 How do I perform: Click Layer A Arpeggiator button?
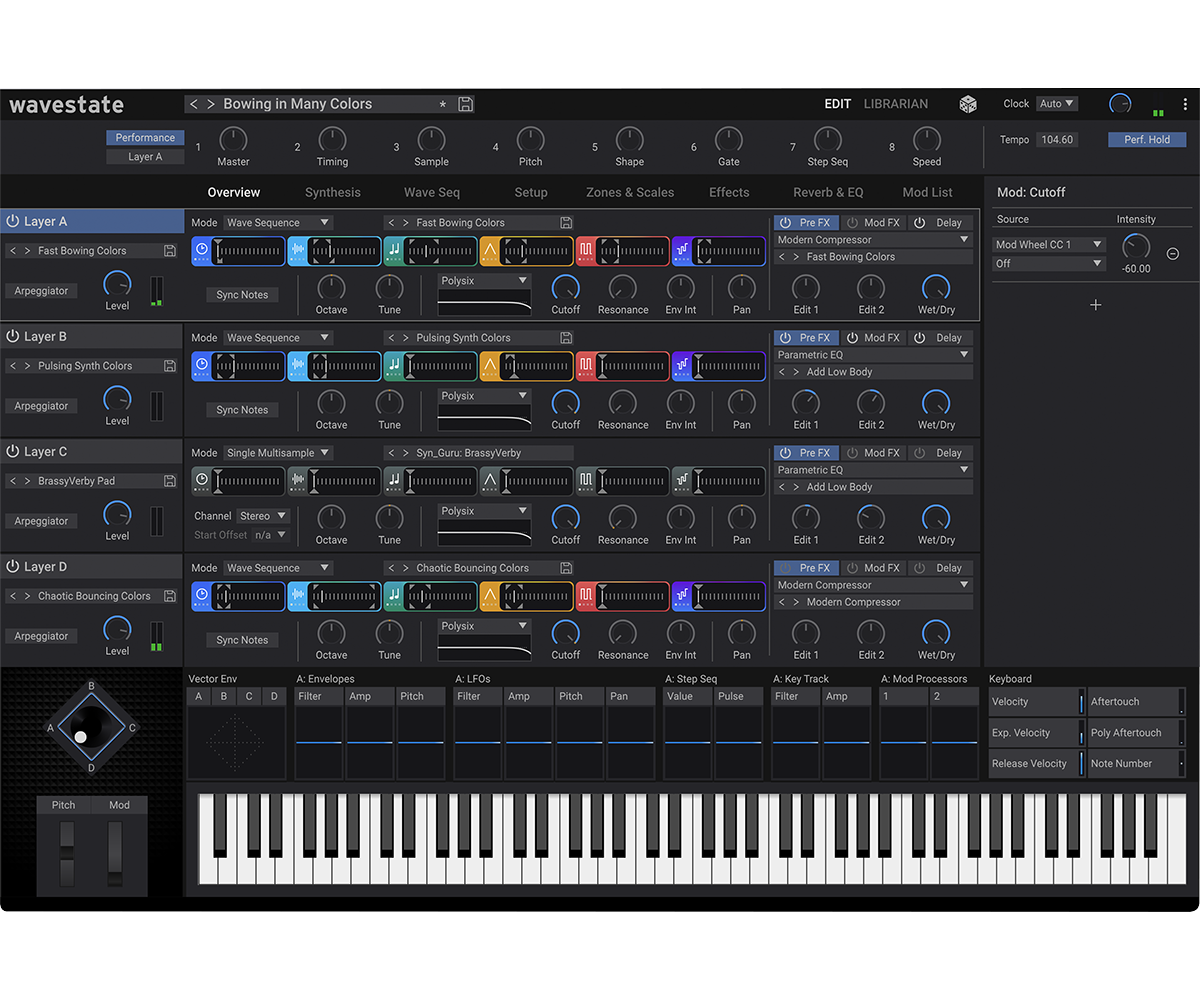[41, 291]
